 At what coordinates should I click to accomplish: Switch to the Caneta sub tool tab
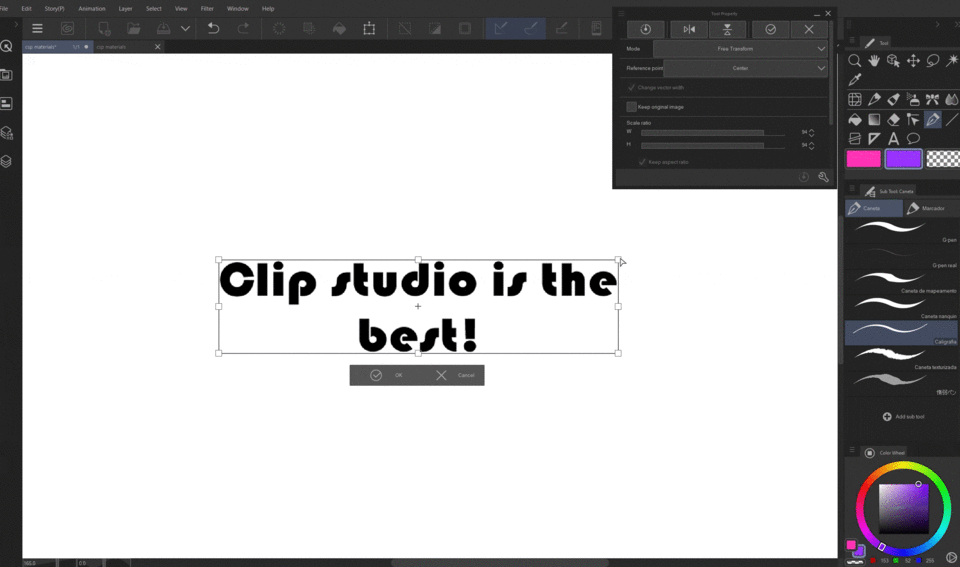pos(874,208)
